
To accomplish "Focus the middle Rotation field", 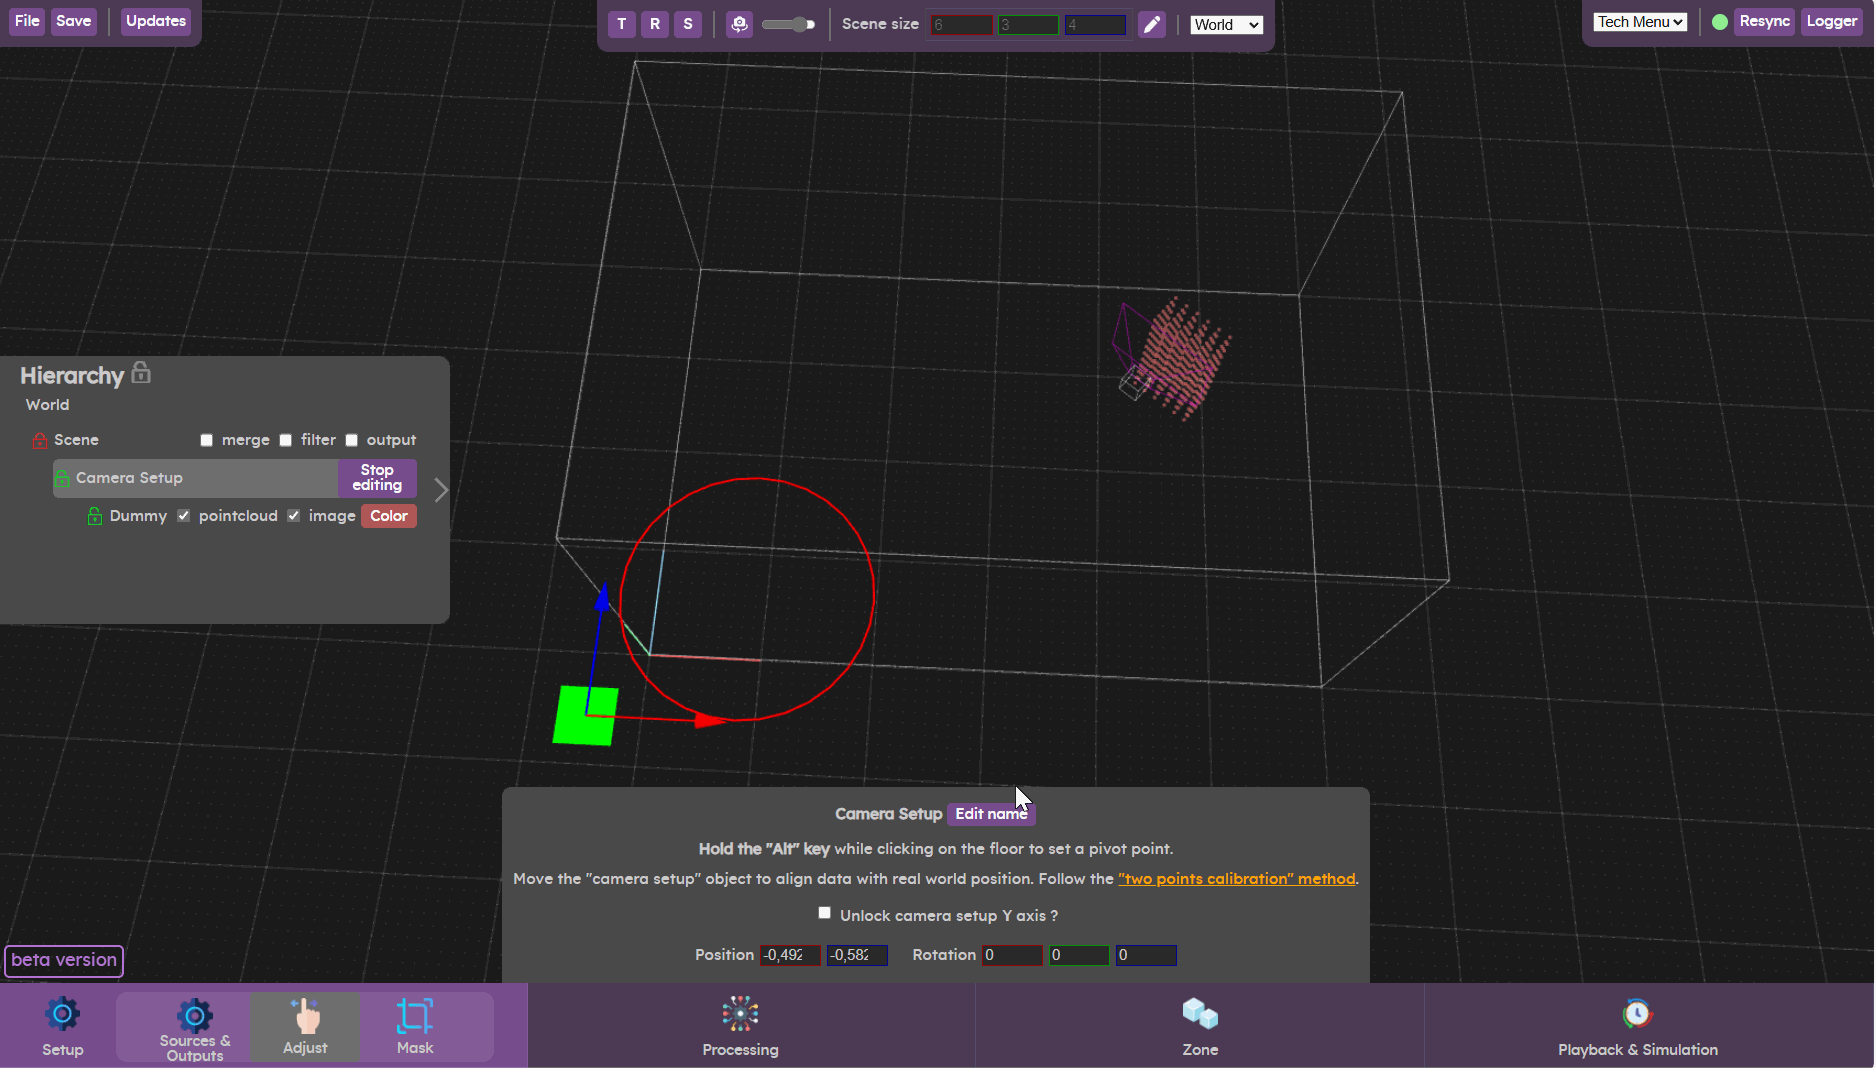I will click(x=1079, y=955).
